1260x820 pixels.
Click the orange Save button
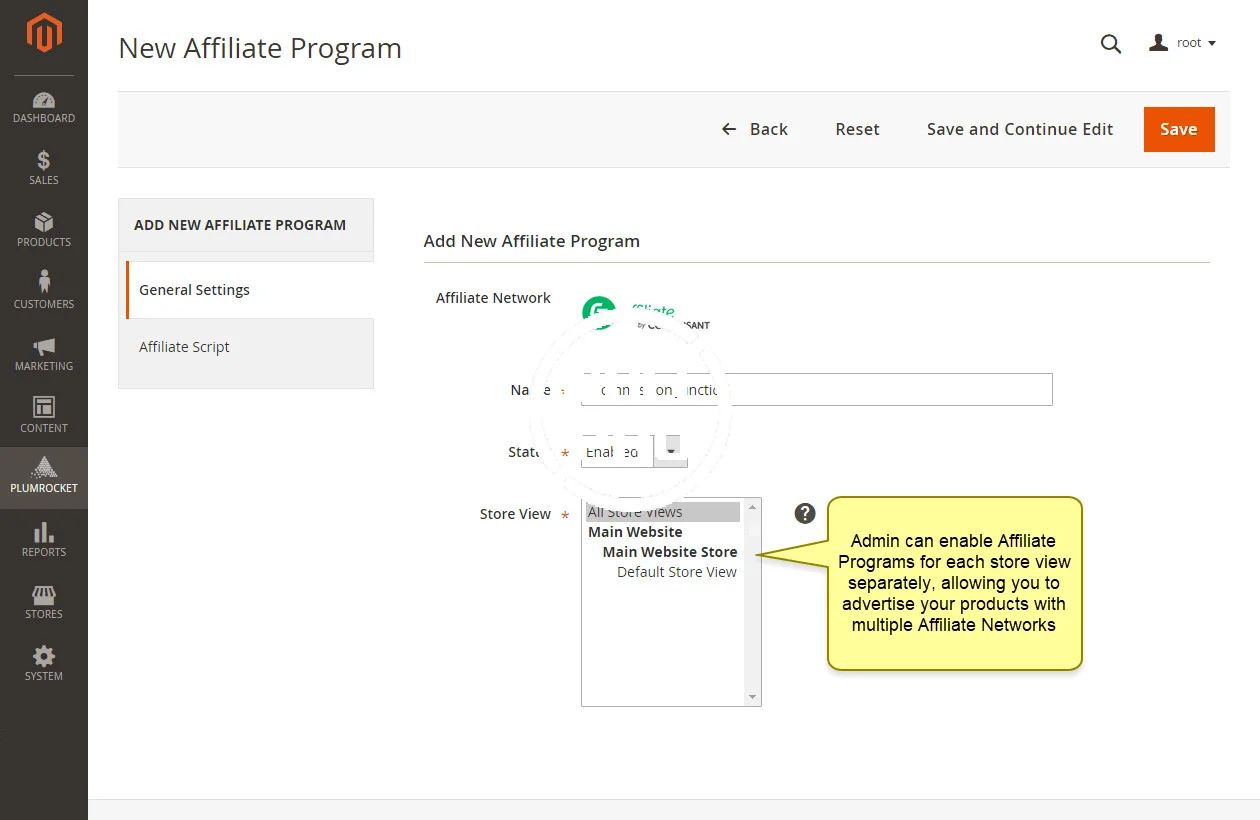click(1178, 129)
